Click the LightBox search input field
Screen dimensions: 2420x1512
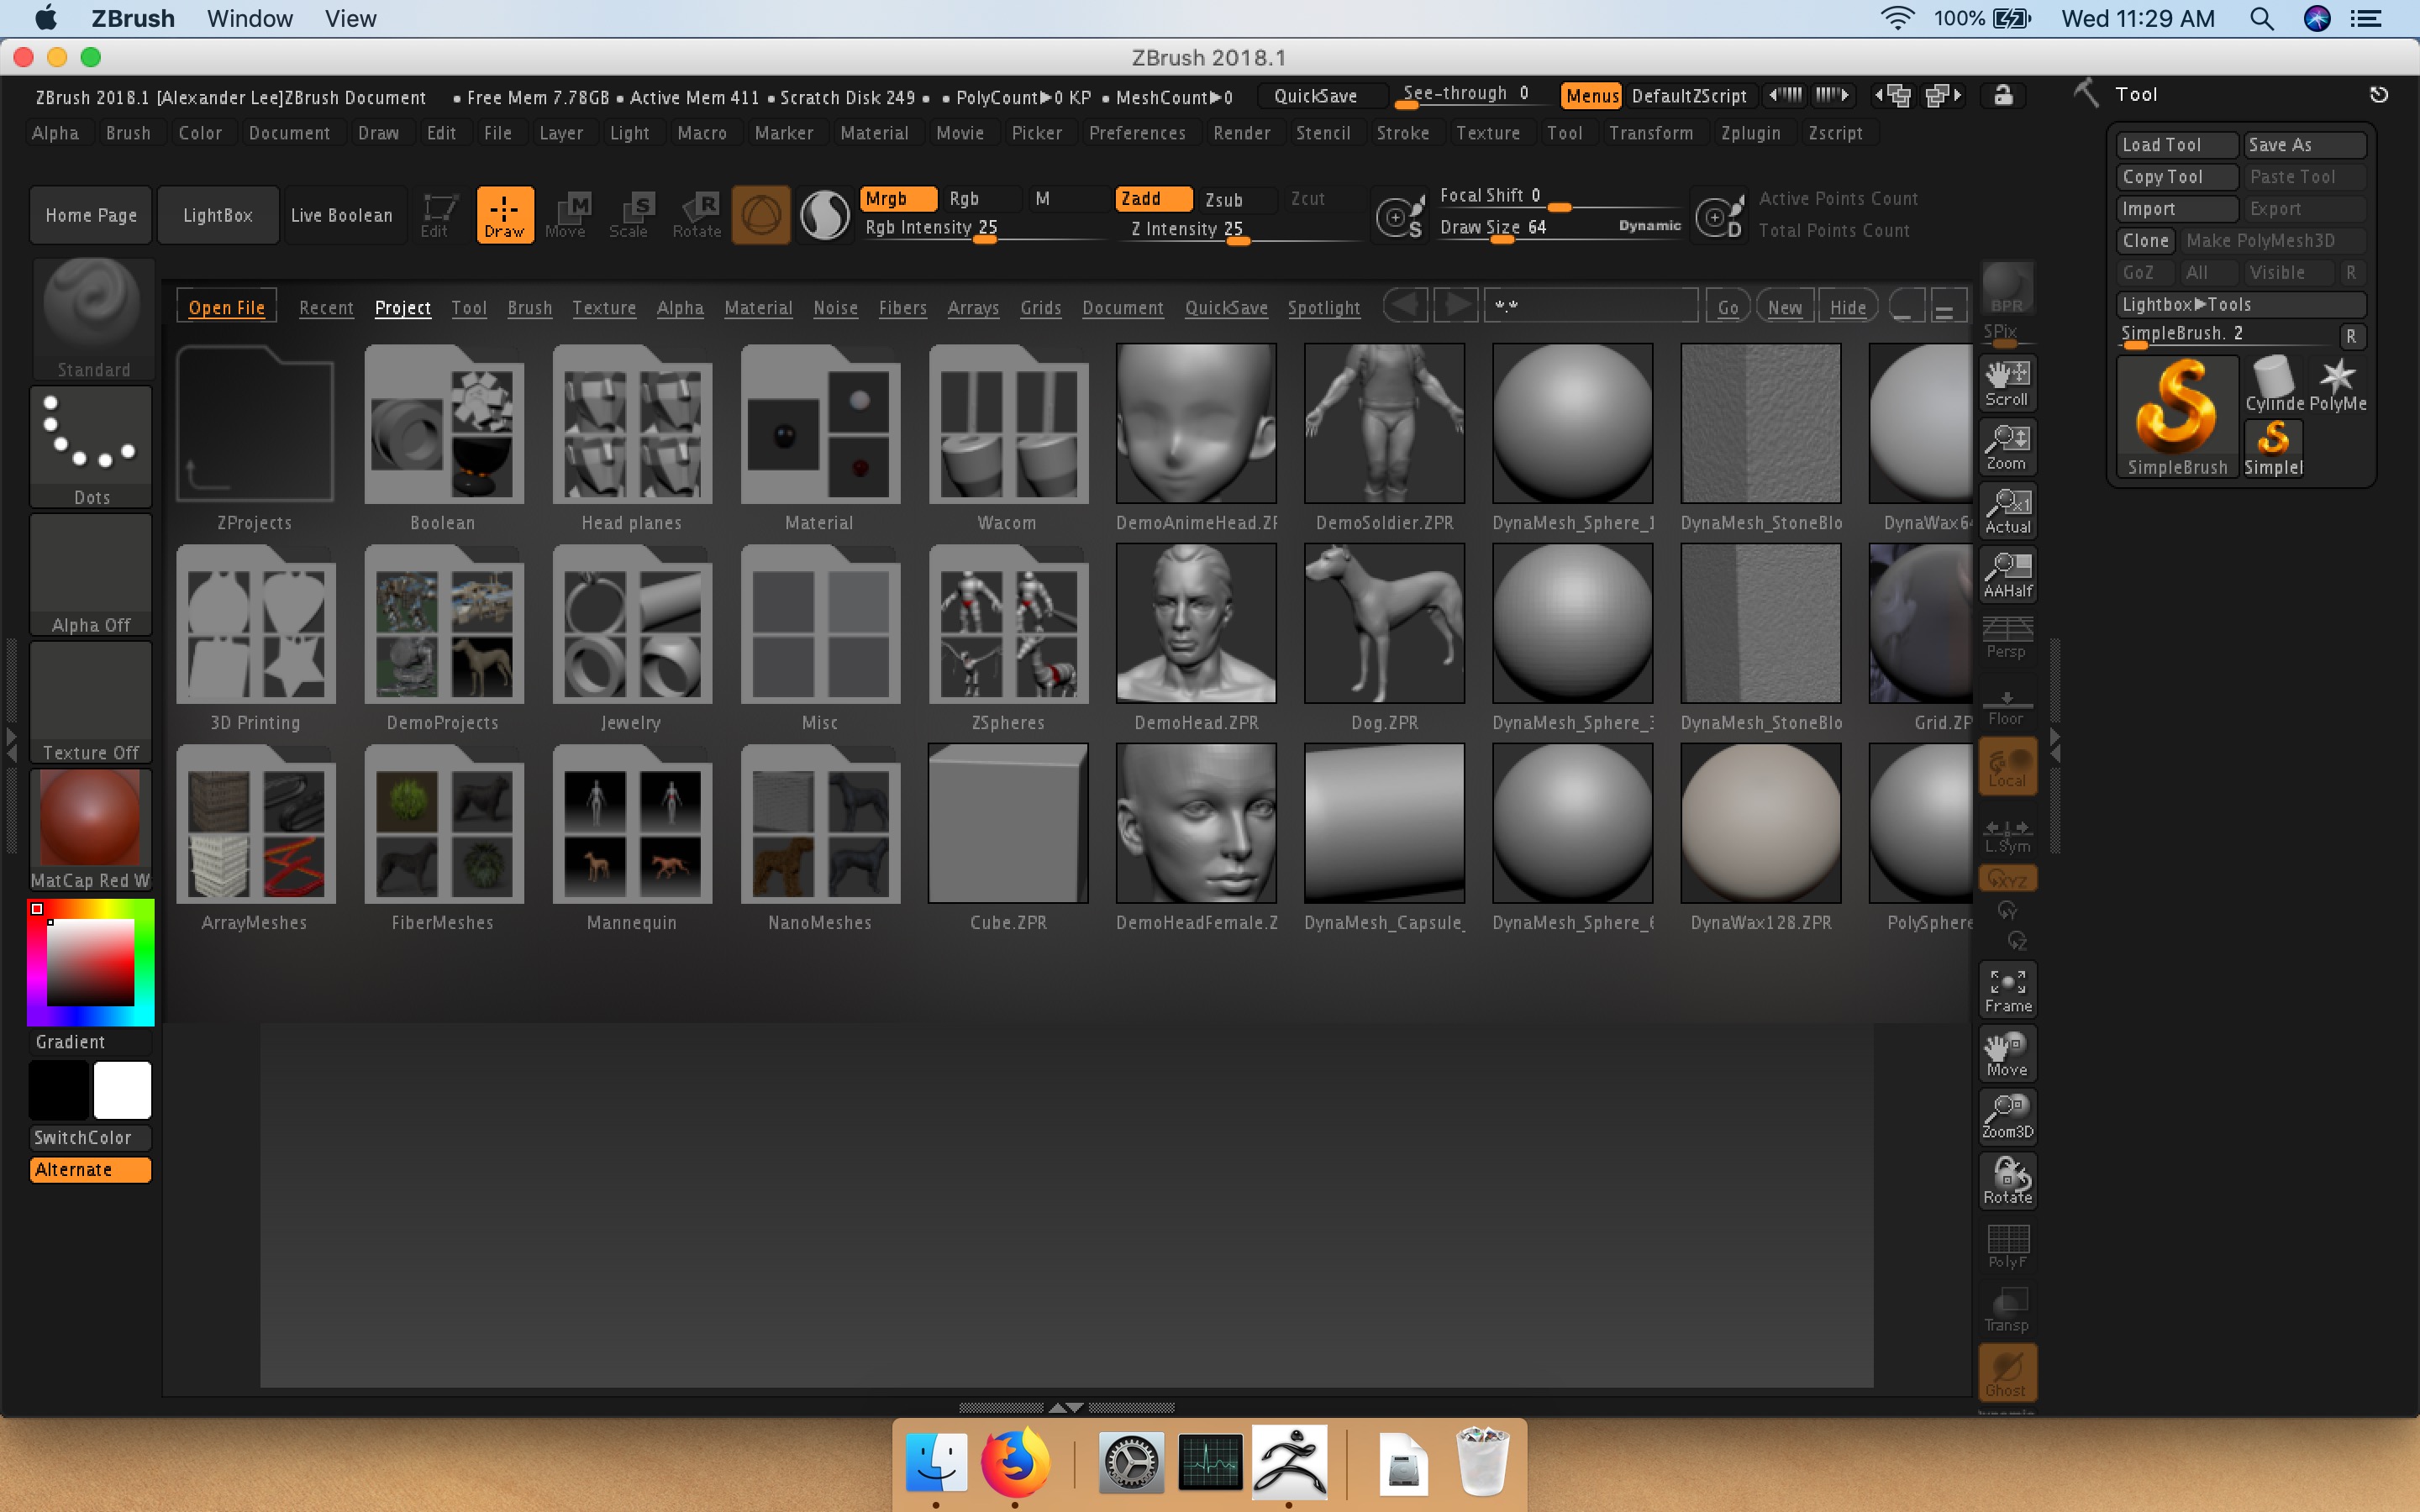(x=1590, y=305)
